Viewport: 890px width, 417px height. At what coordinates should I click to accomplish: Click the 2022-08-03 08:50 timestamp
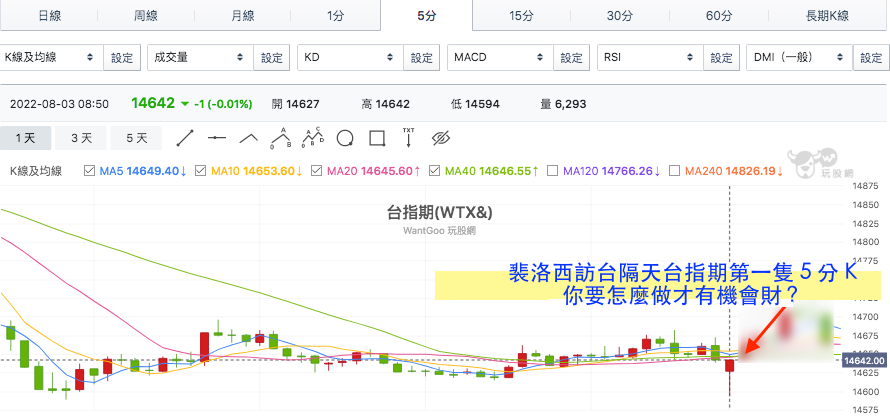pos(60,104)
